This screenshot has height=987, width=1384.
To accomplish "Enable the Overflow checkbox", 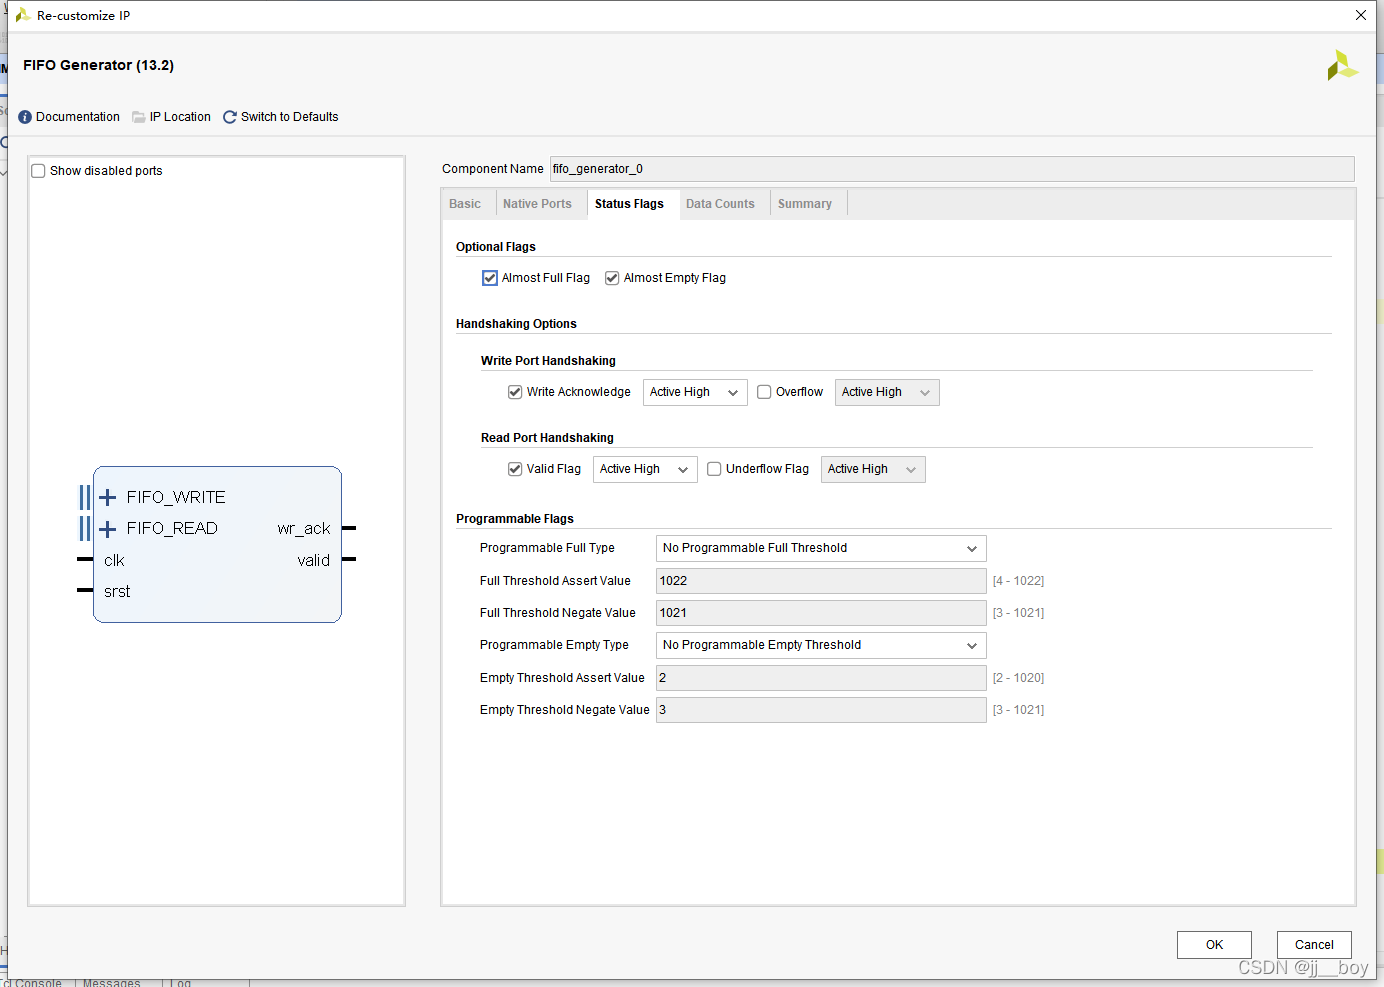I will (764, 392).
